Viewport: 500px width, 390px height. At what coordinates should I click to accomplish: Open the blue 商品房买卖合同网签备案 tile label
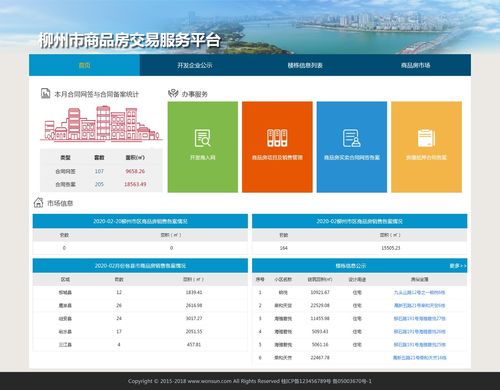(352, 157)
